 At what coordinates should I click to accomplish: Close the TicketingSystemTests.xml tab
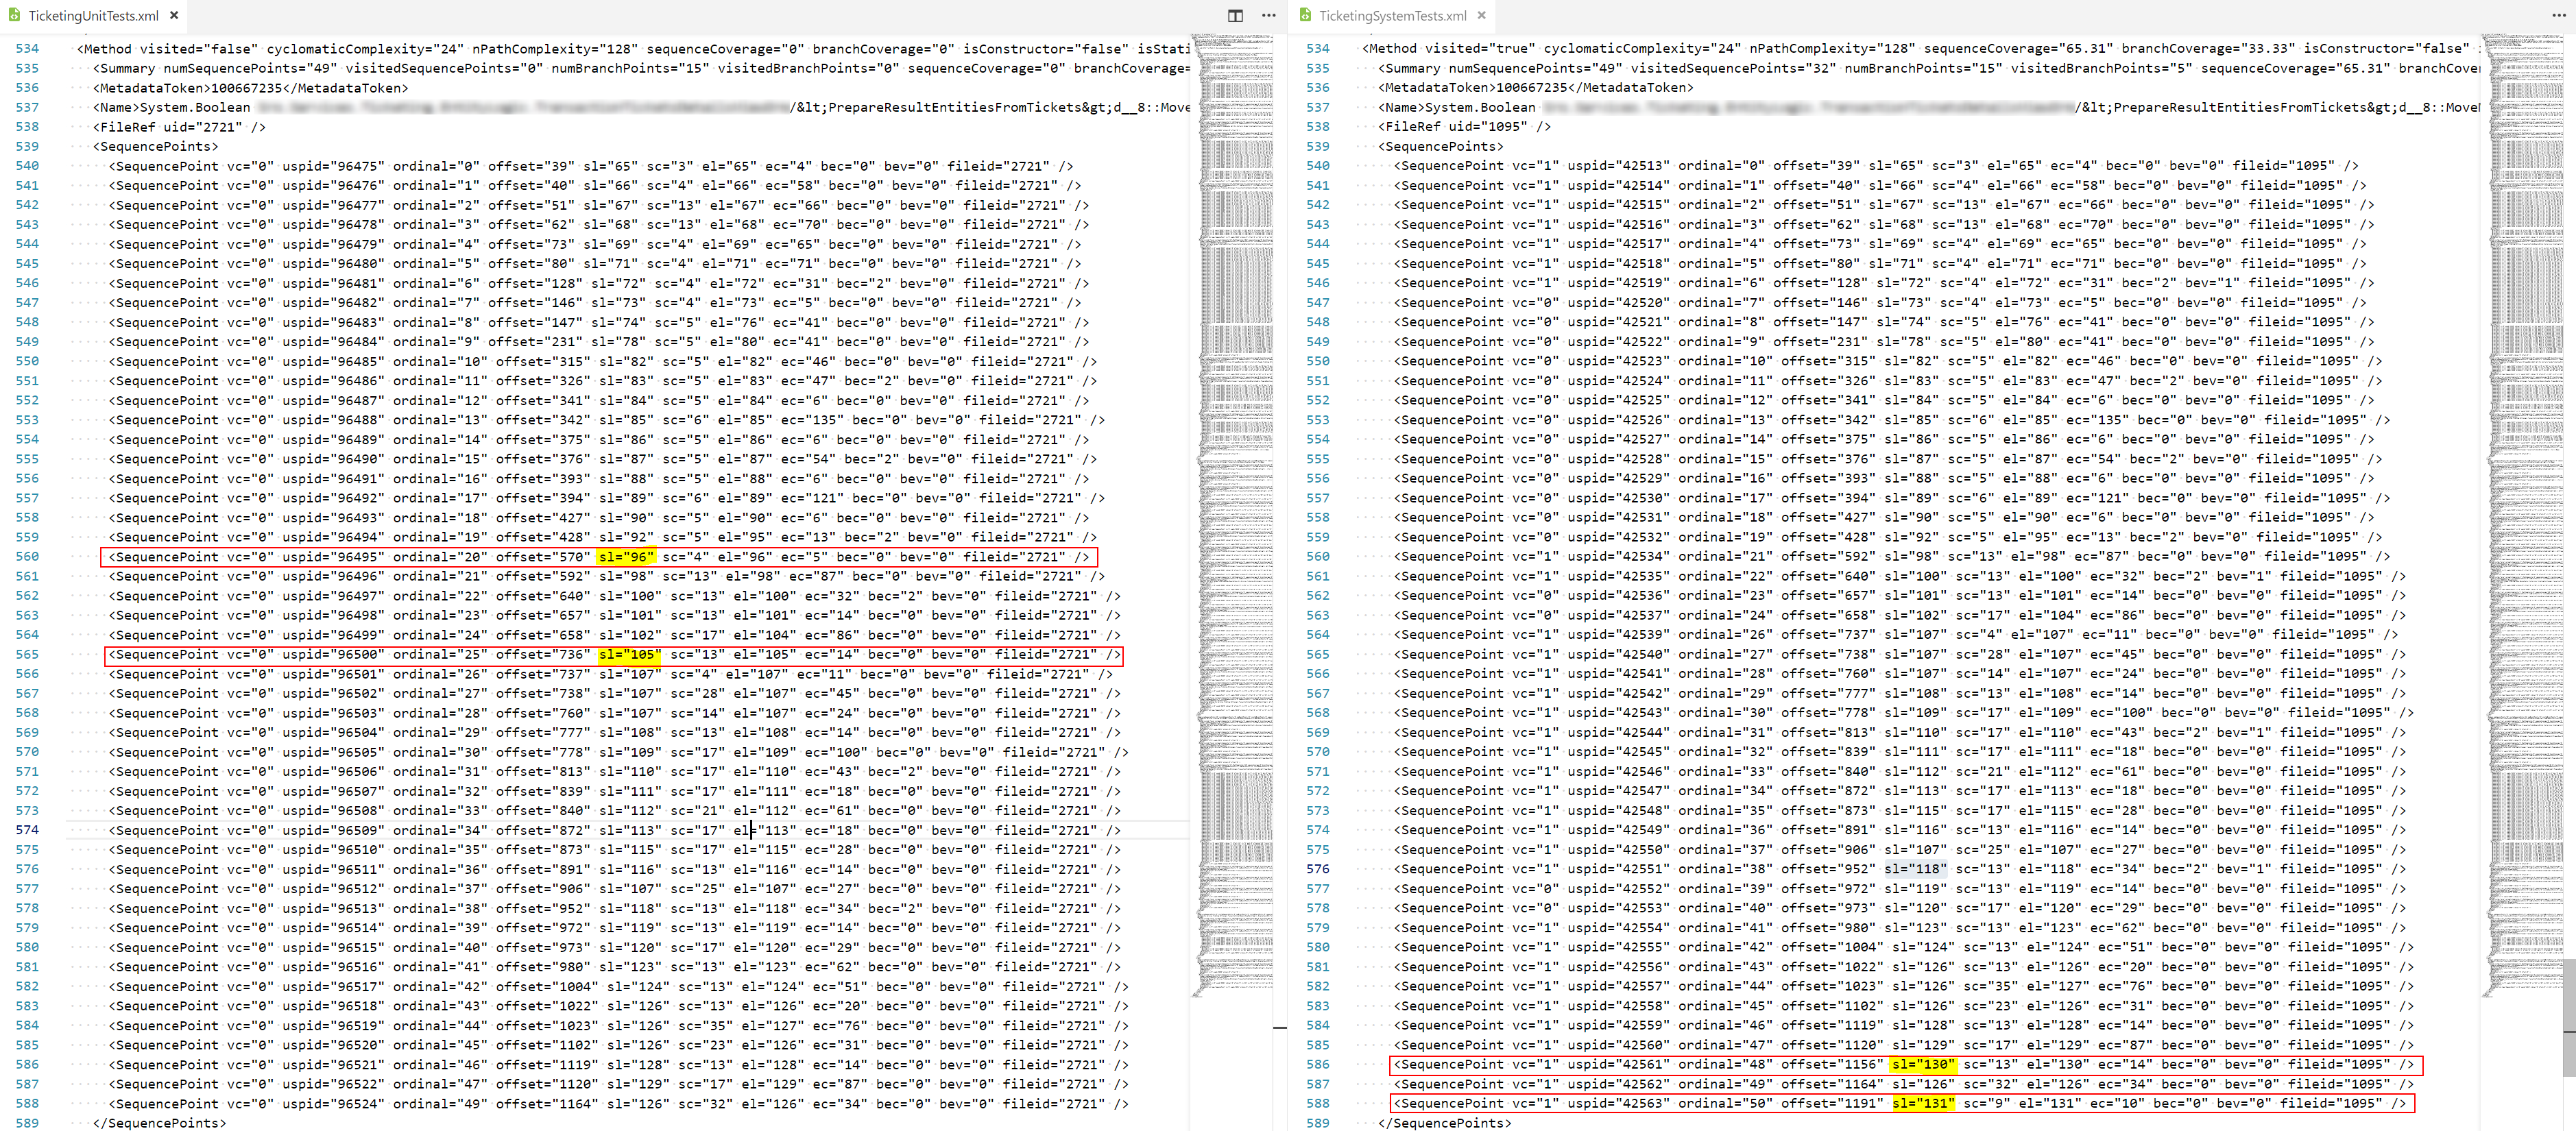(x=1481, y=15)
